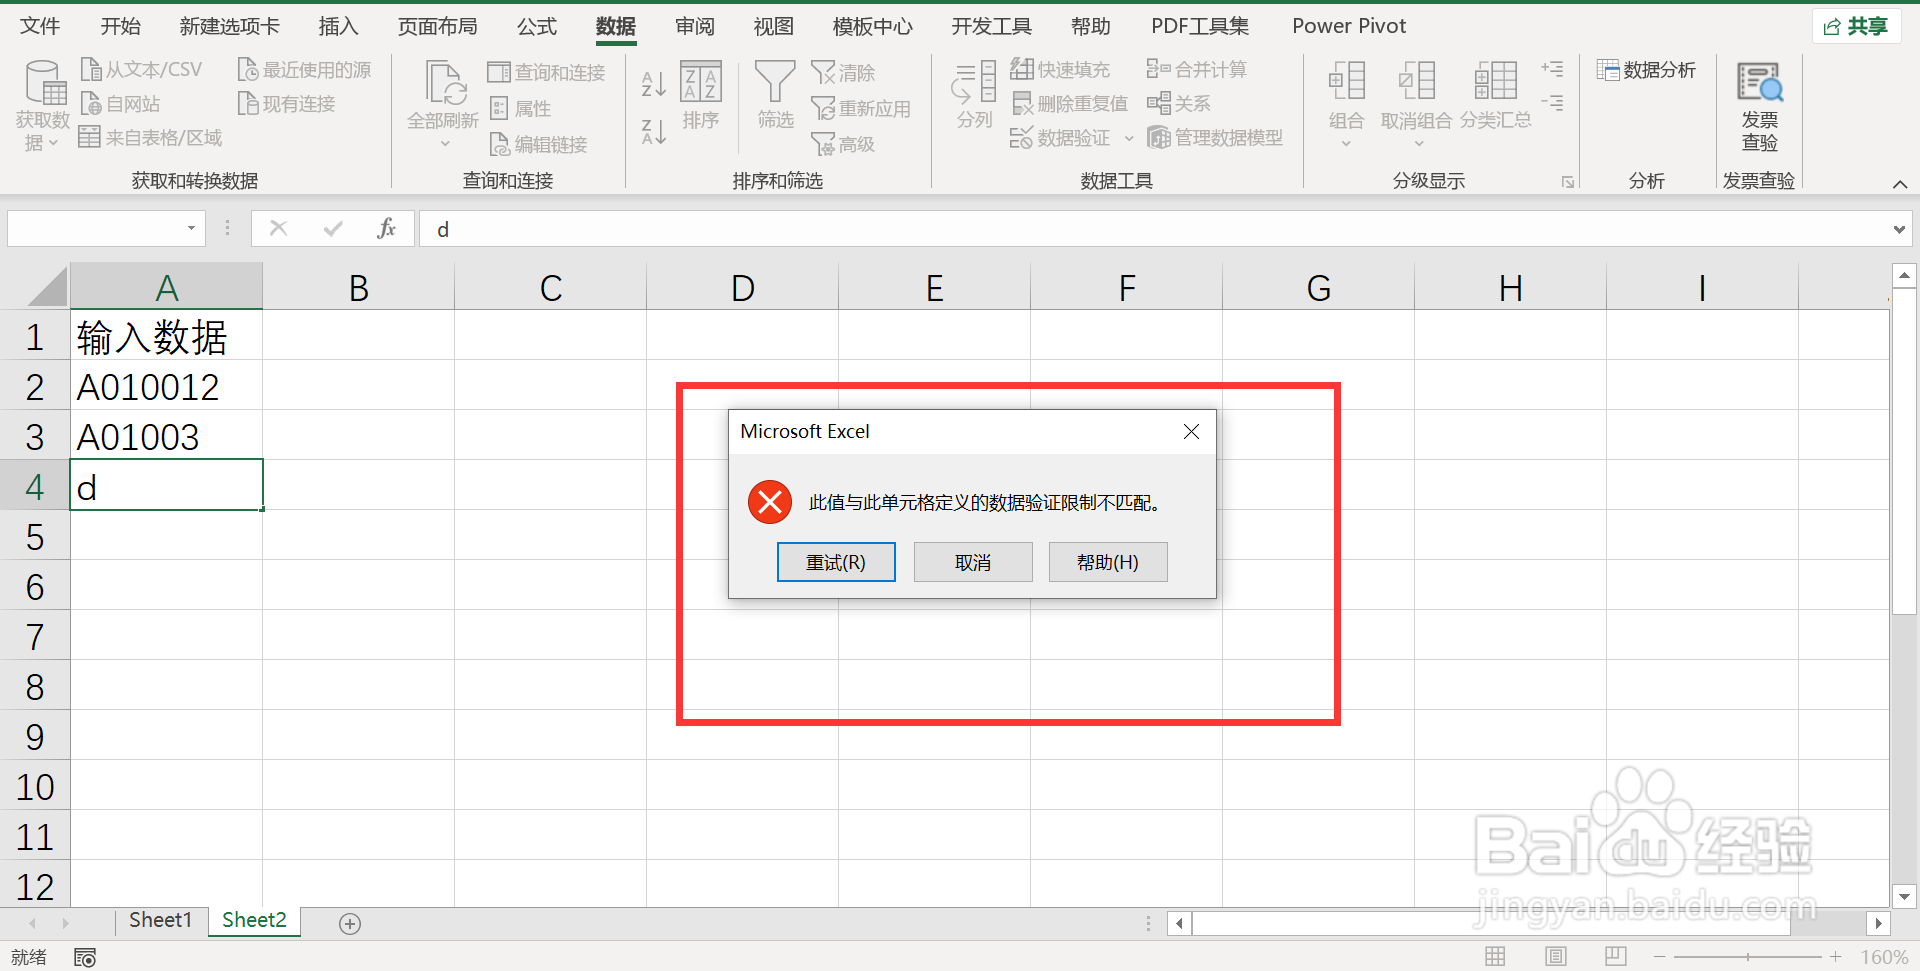Click the 取消组合 ungroup icon

tap(1417, 81)
